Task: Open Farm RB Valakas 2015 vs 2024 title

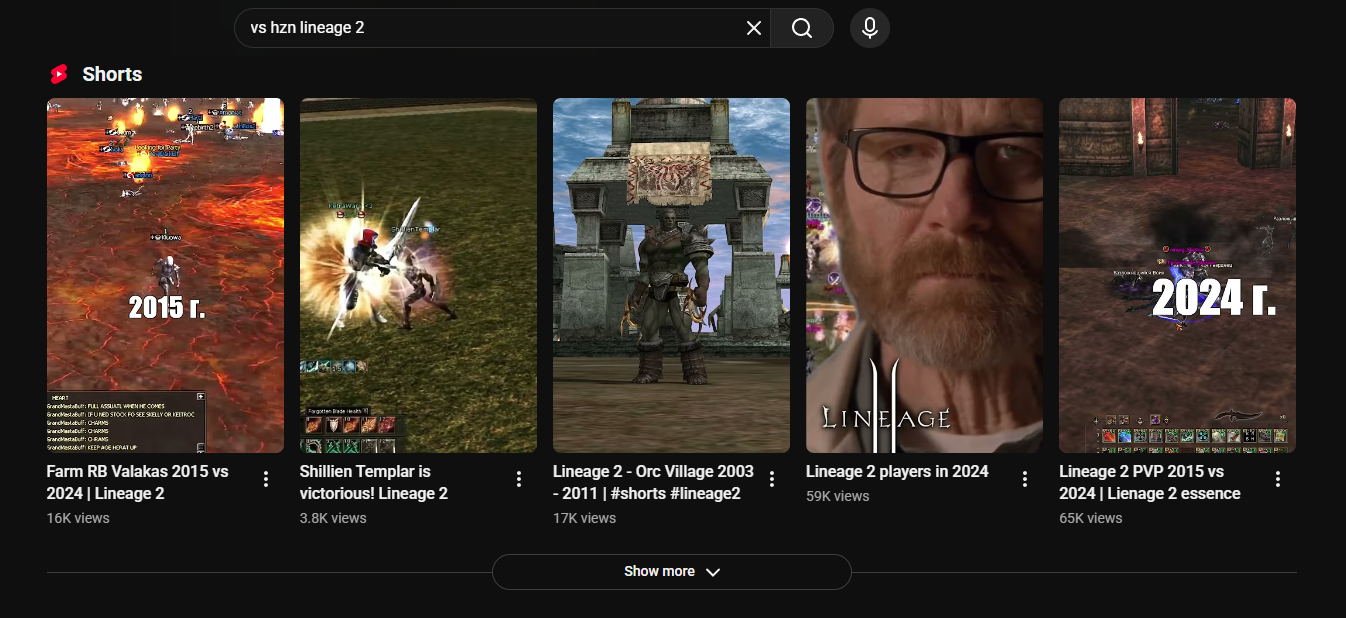Action: 138,482
